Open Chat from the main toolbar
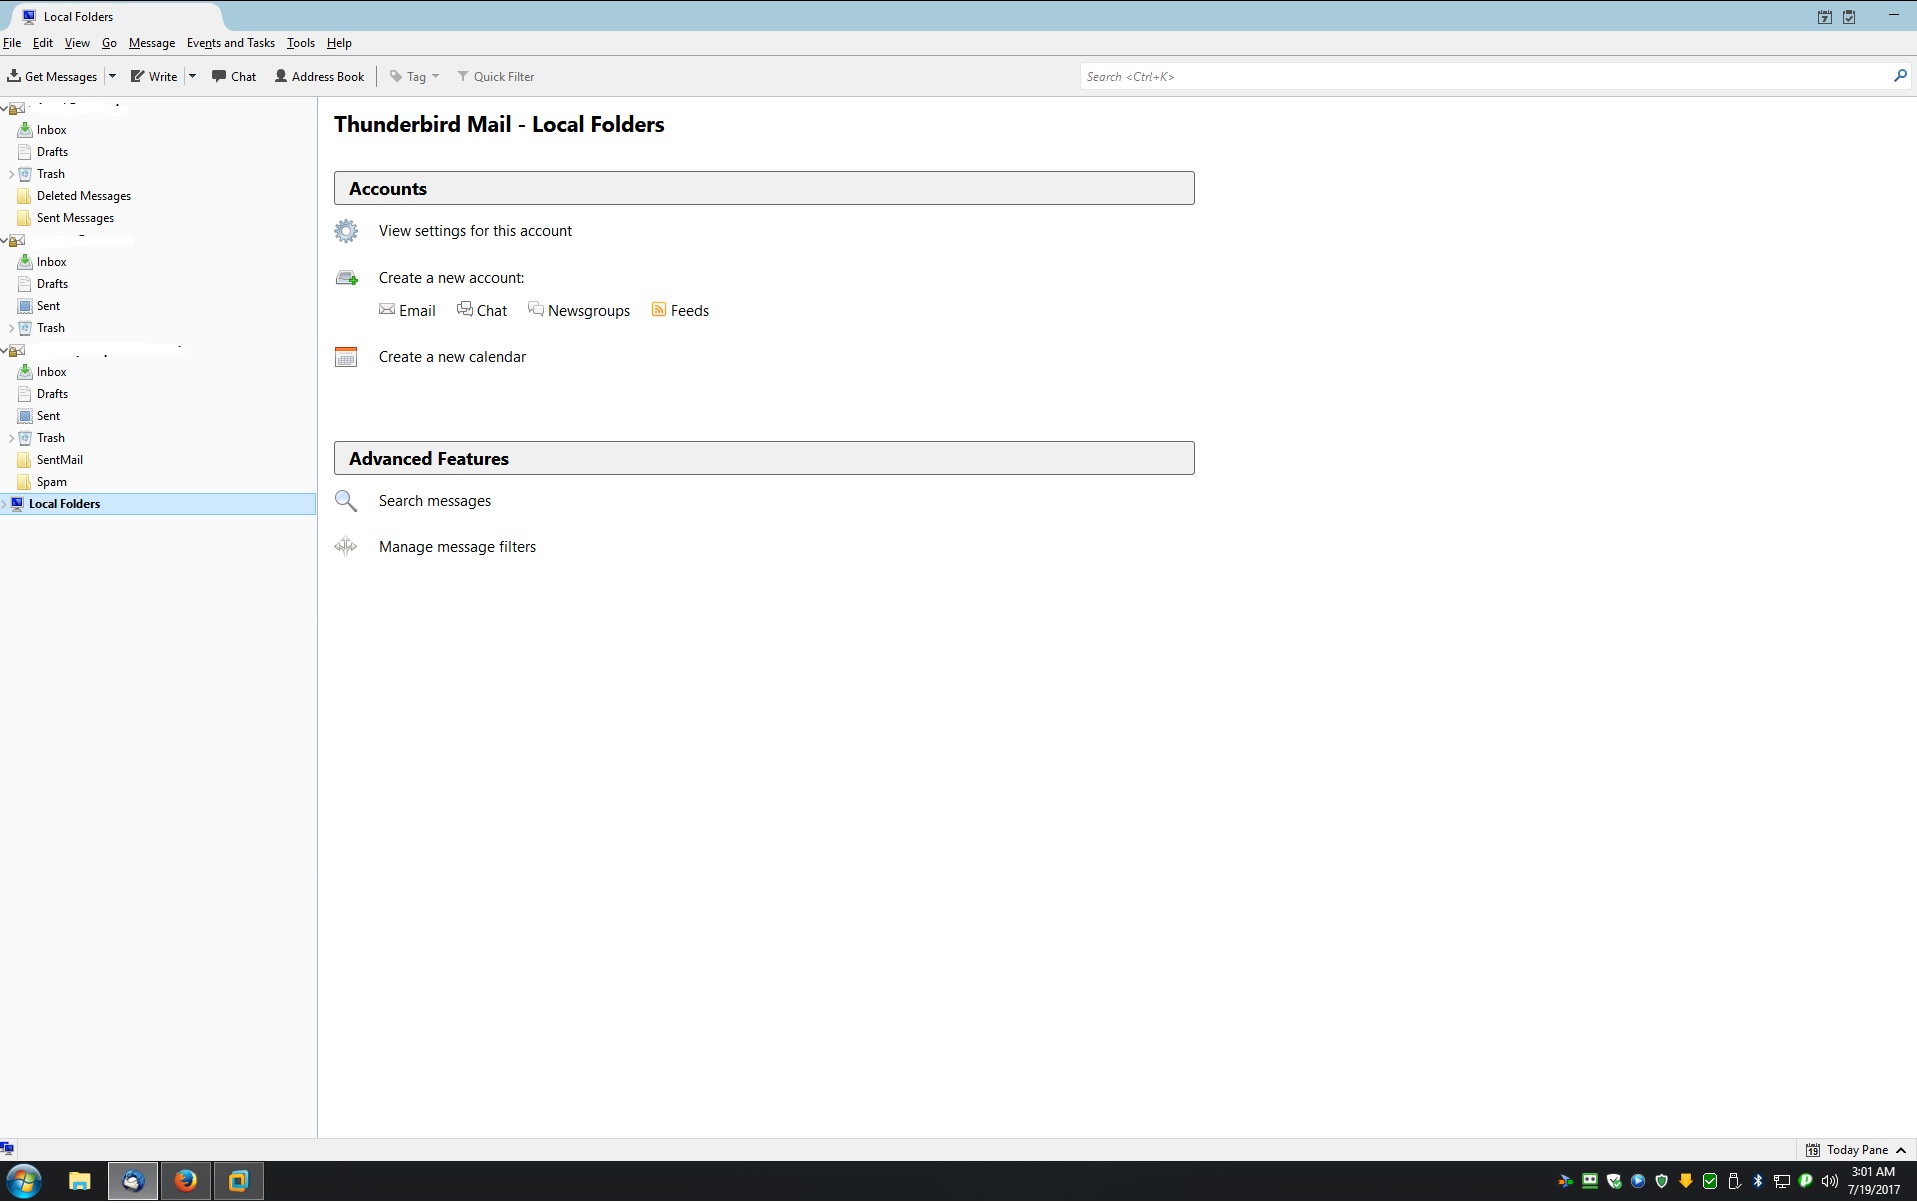 (x=234, y=76)
